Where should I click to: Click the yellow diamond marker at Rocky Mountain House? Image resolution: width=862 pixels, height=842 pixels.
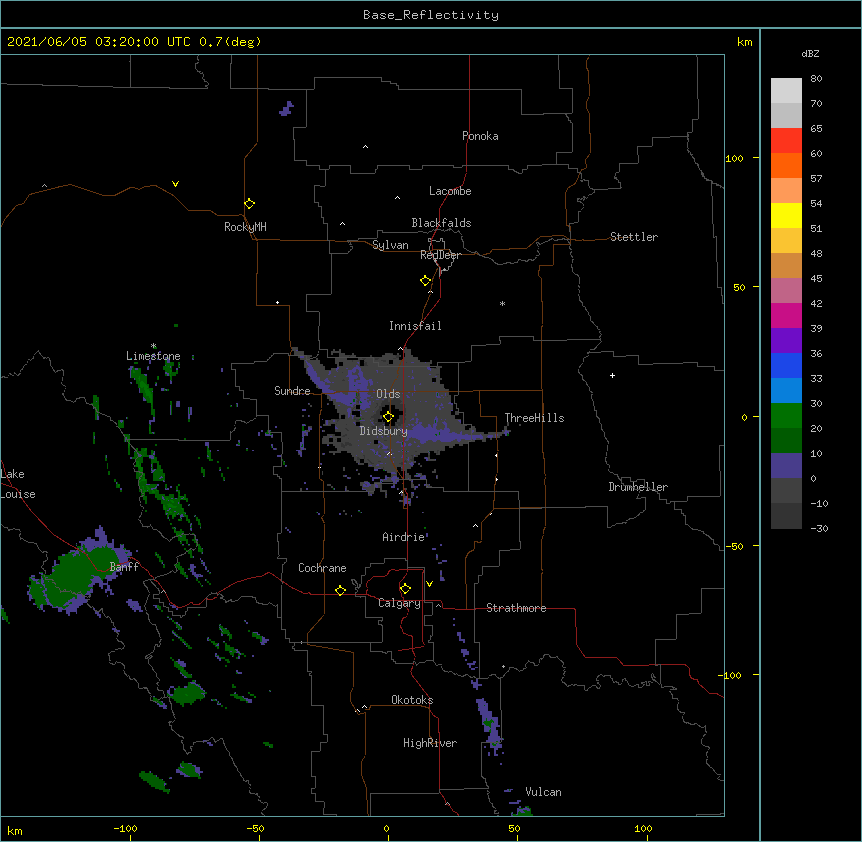(x=249, y=204)
